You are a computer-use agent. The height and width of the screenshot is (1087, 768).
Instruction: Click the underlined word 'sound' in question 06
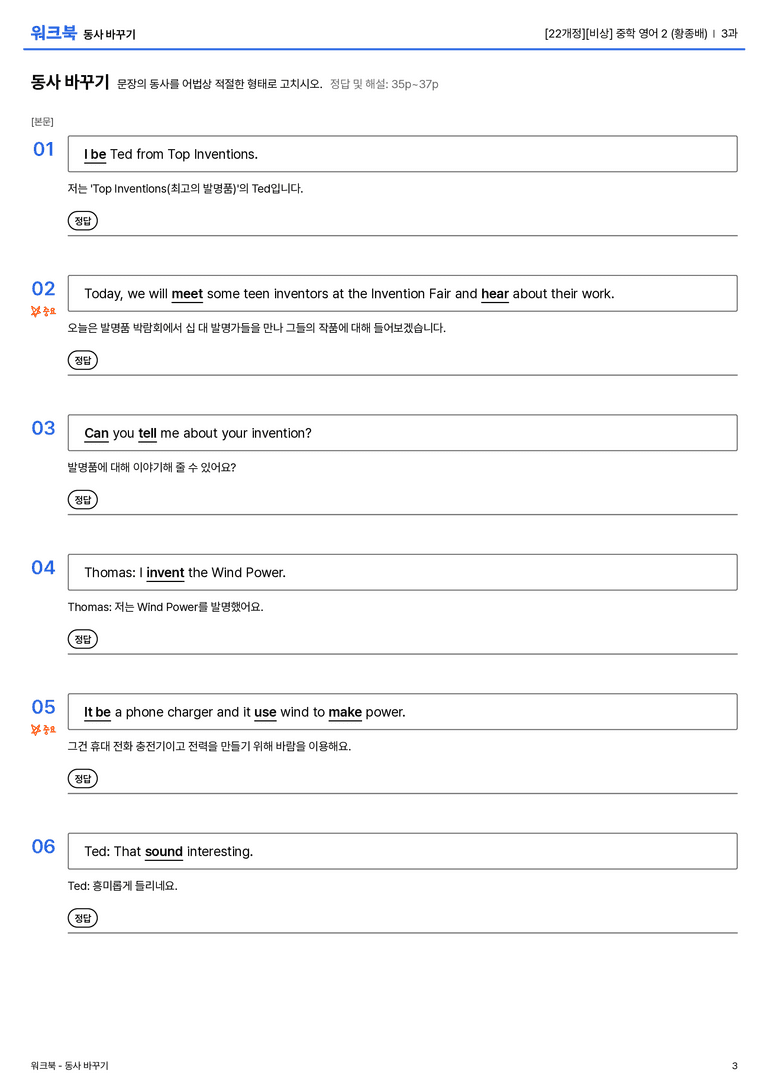(164, 851)
